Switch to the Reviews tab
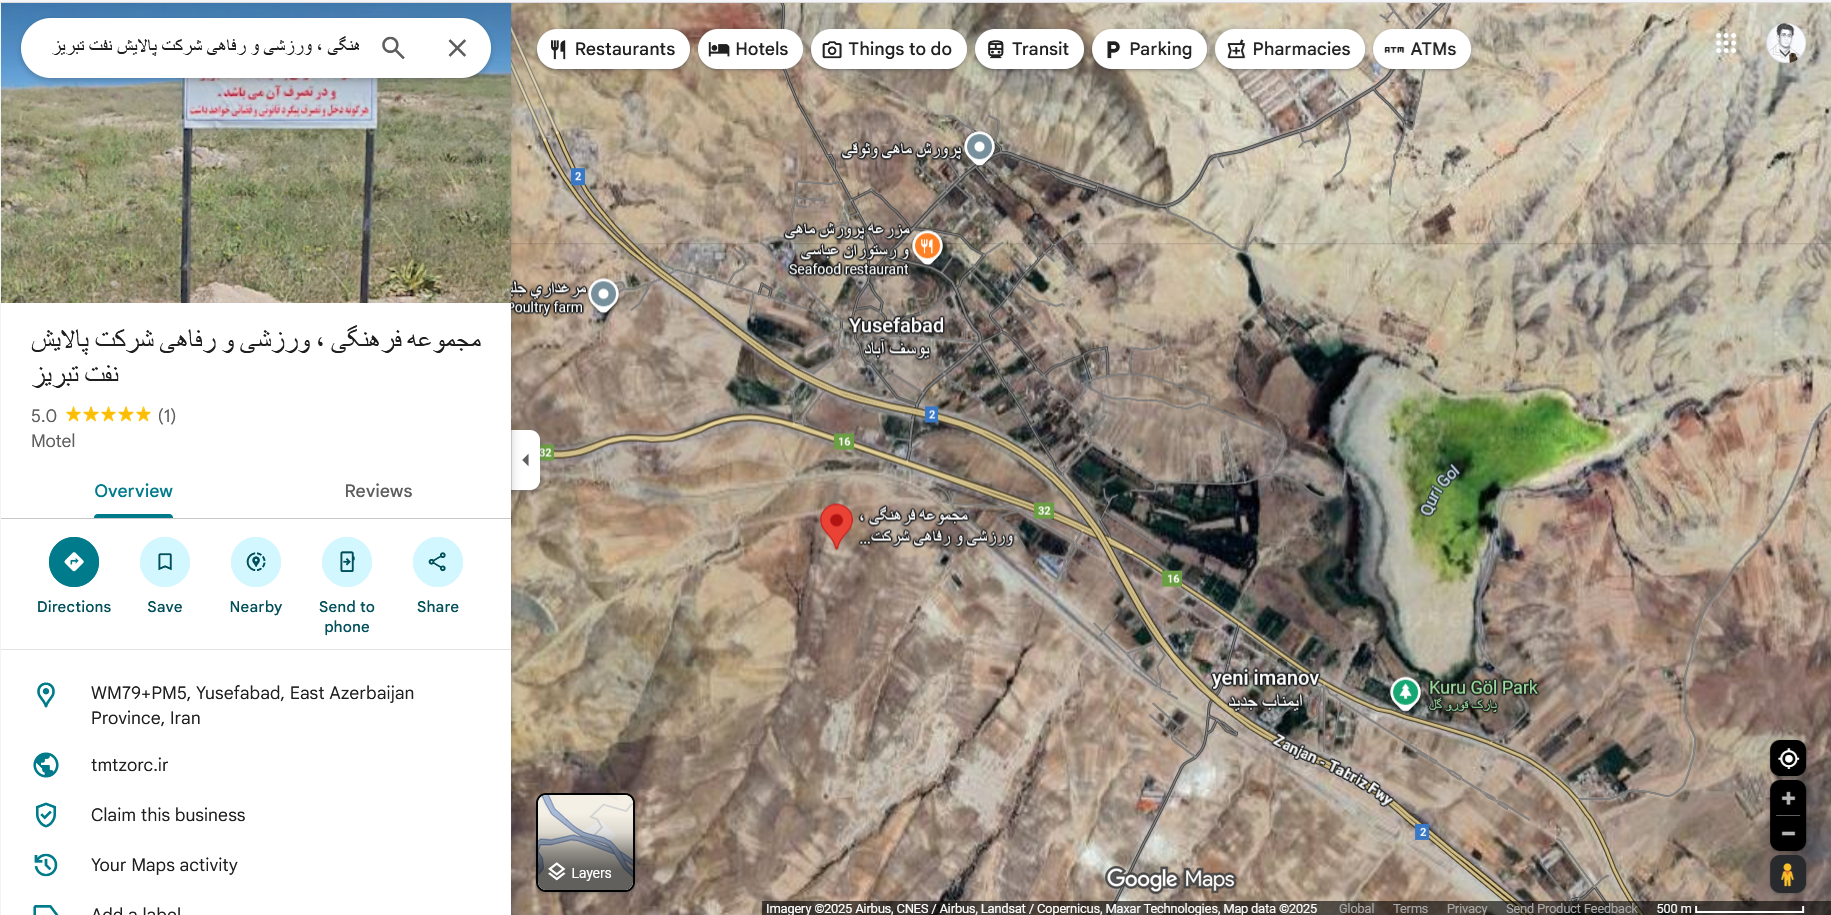Screen dimensions: 1831x915 pos(378,491)
